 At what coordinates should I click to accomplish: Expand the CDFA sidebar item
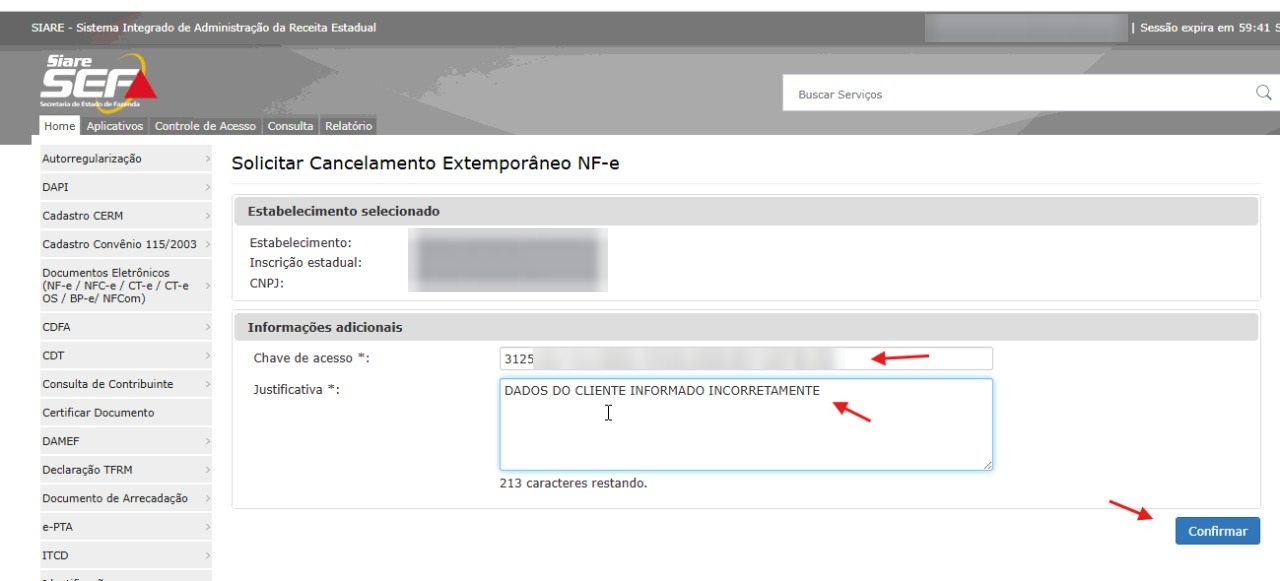tap(126, 327)
